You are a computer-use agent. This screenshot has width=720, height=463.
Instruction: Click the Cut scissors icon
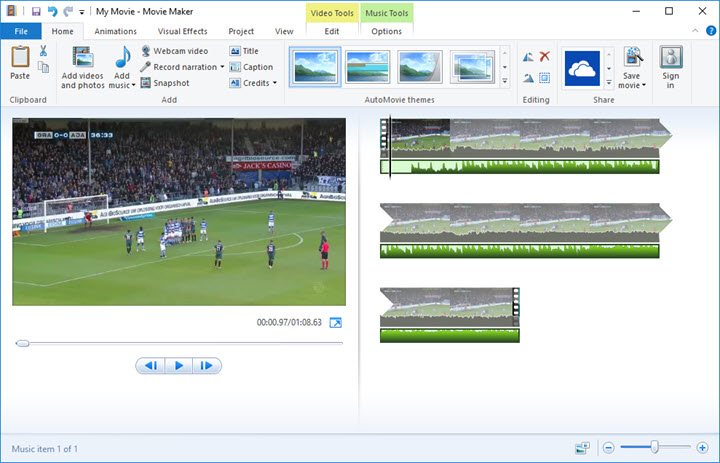[43, 51]
